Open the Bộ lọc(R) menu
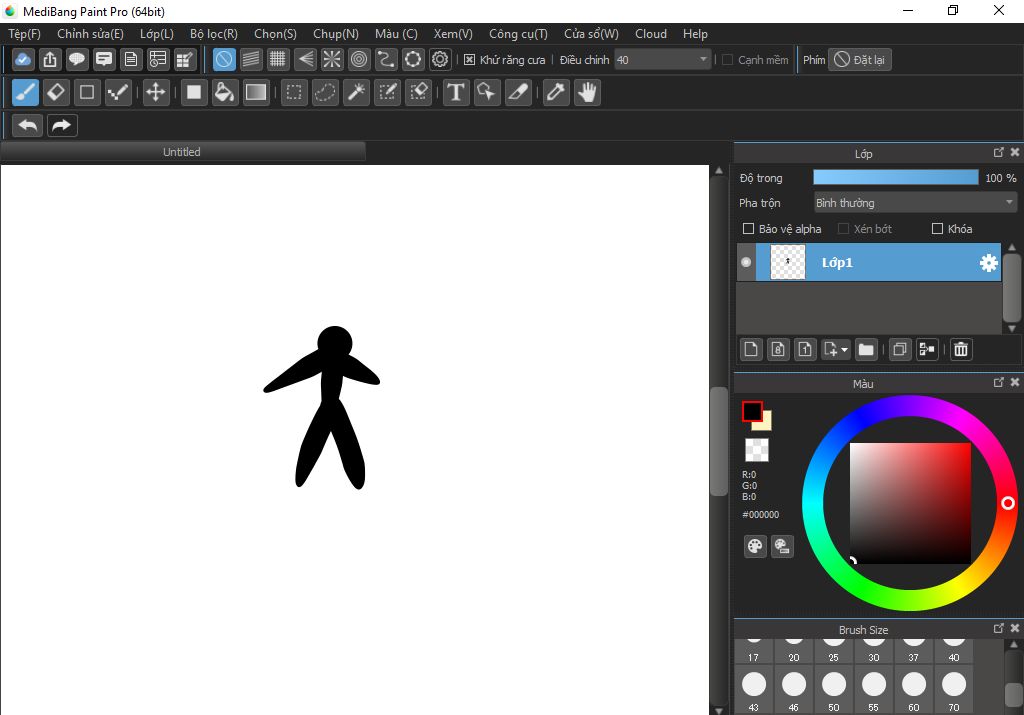Viewport: 1024px width, 715px height. [x=213, y=34]
